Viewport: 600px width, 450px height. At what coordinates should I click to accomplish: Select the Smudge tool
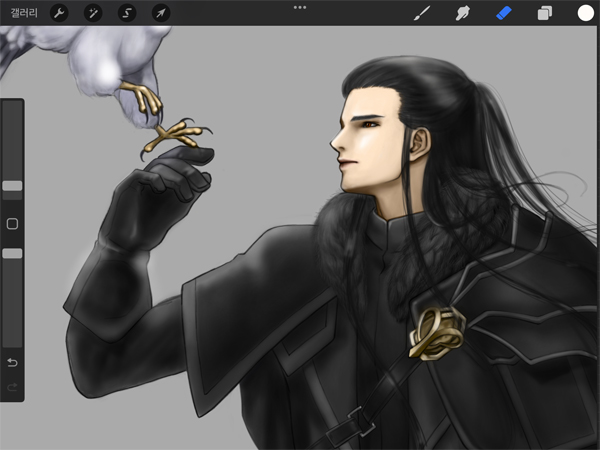[463, 13]
